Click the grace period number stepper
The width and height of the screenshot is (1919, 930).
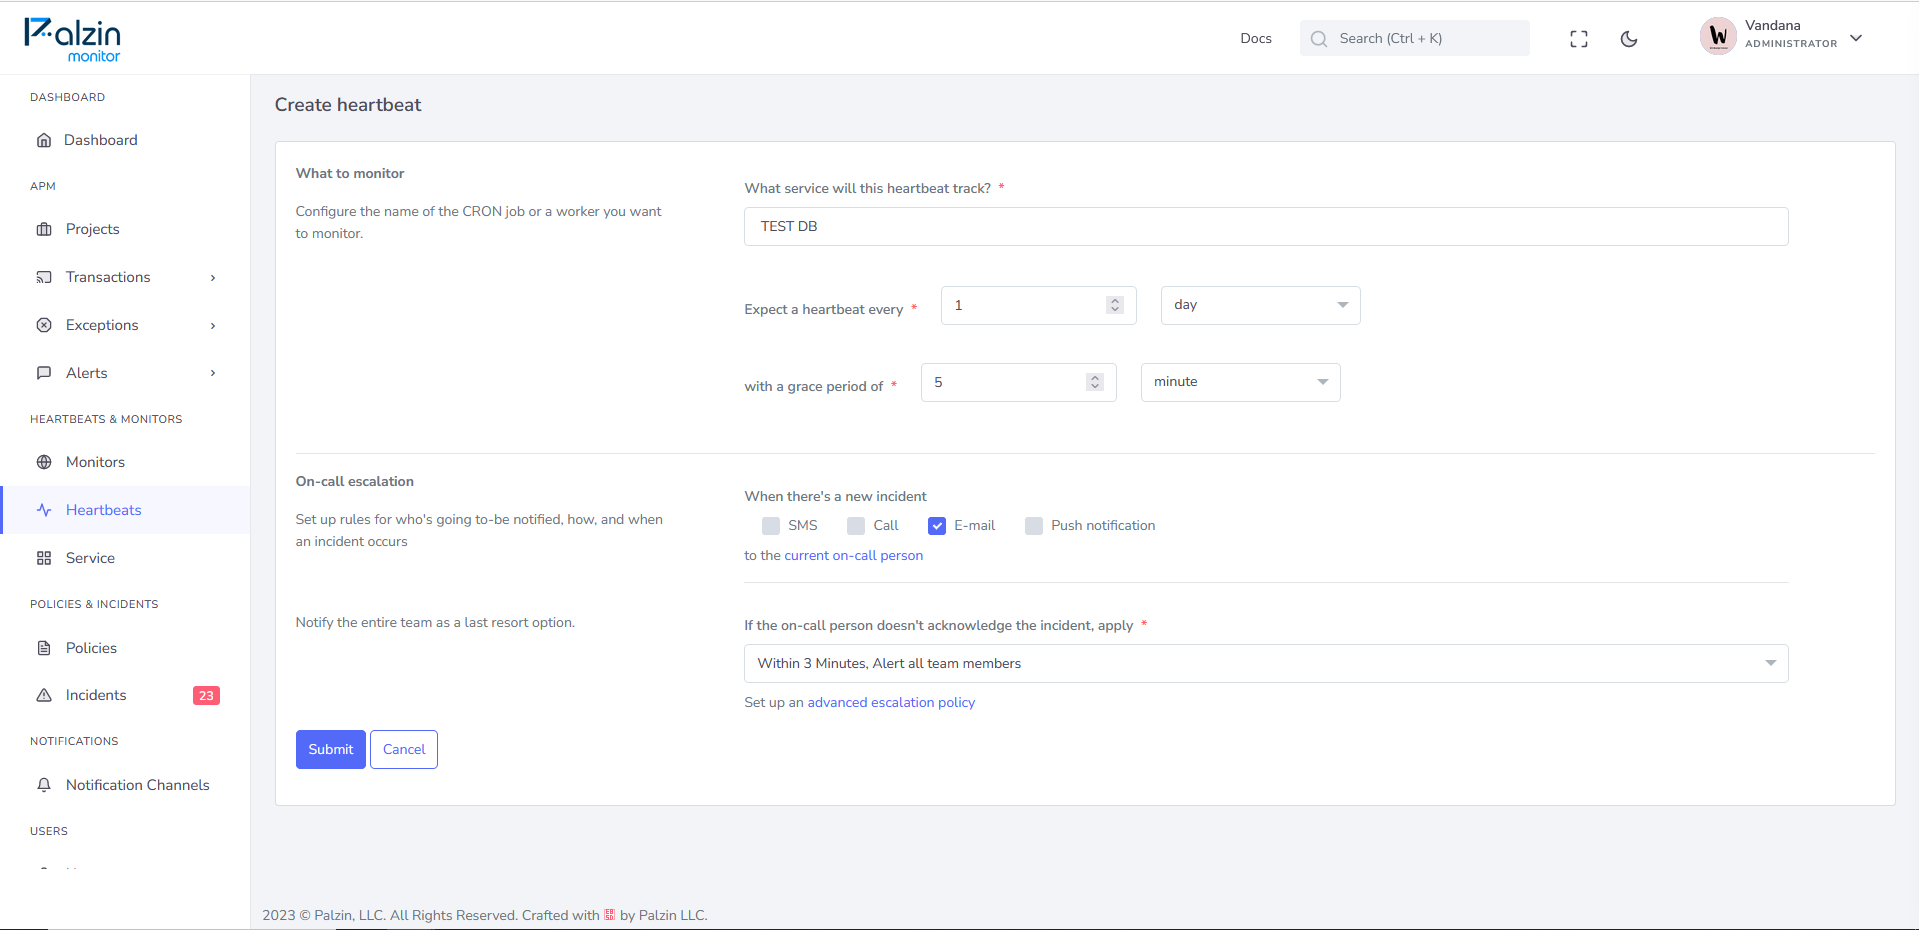tap(1095, 382)
